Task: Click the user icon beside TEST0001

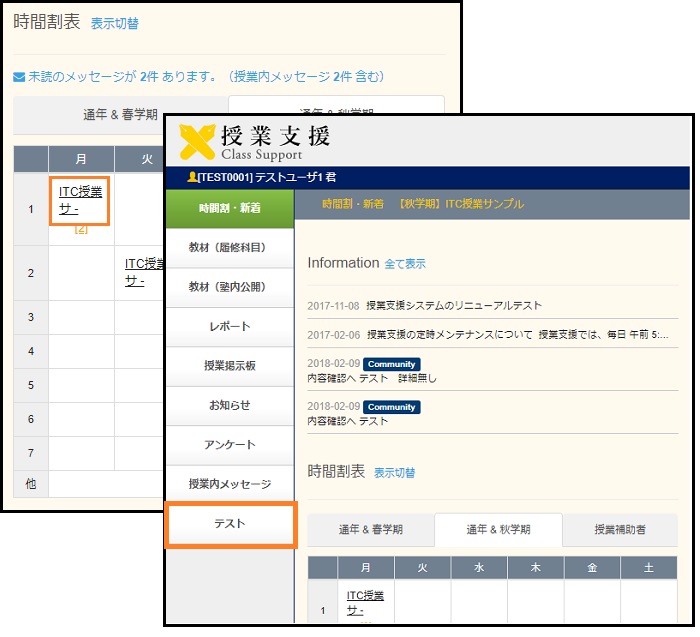Action: tap(192, 177)
